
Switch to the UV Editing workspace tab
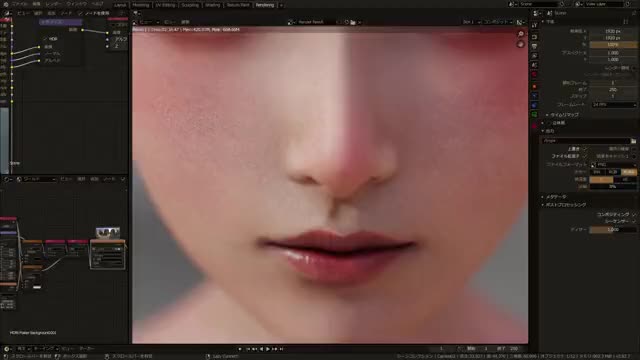165,5
